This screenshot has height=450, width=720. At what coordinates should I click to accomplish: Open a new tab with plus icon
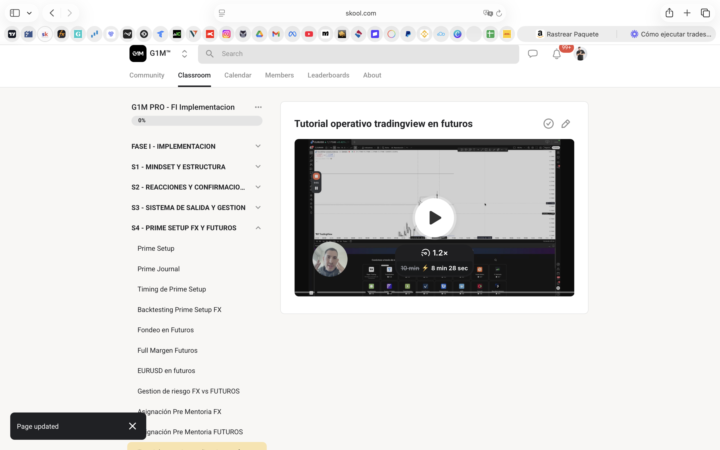tap(687, 13)
